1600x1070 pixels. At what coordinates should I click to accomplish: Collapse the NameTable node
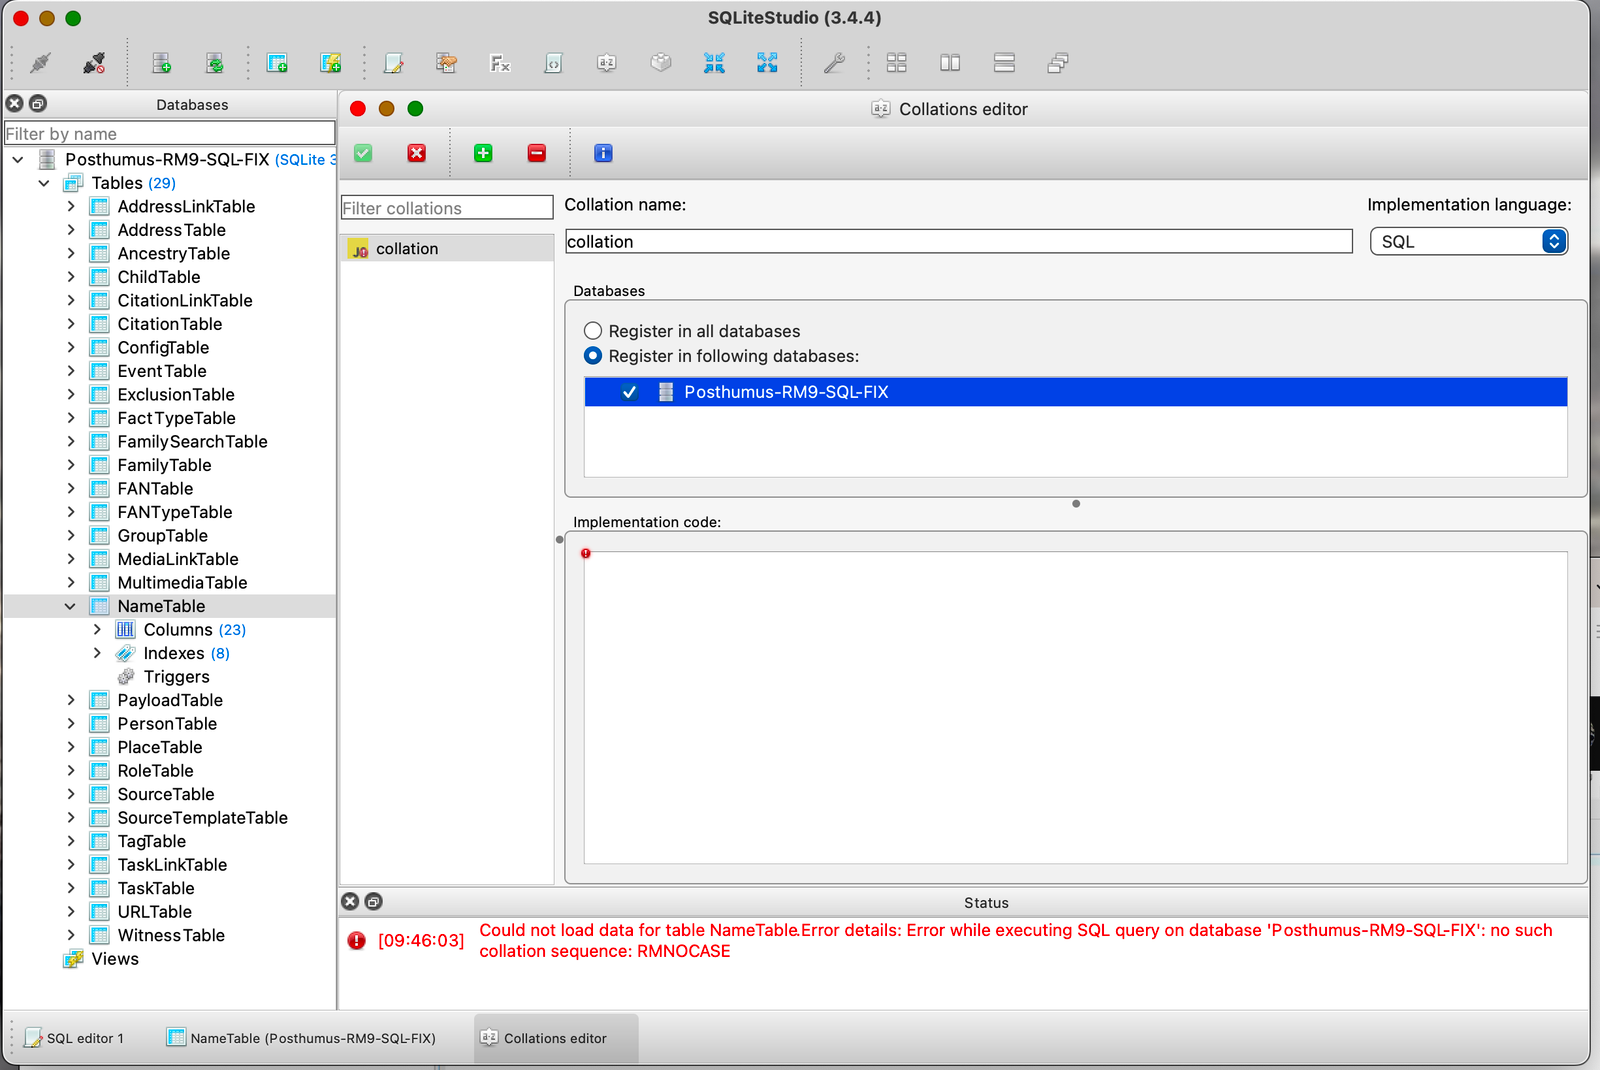point(70,606)
